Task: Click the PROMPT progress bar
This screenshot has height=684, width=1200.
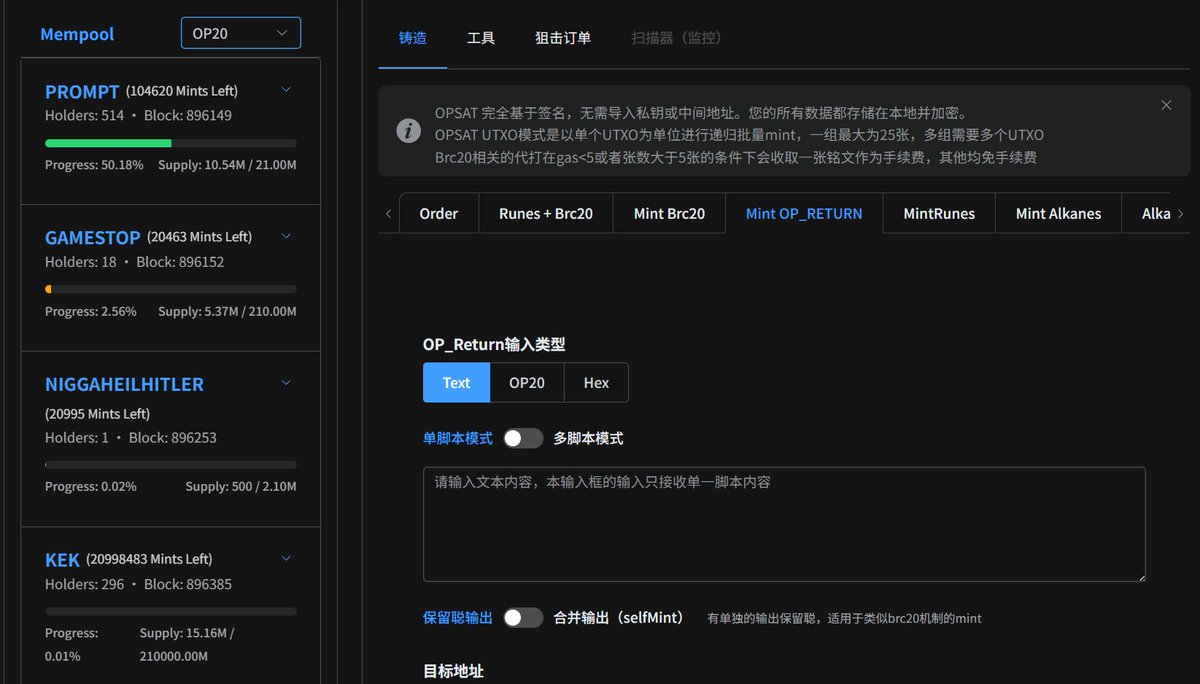Action: [x=171, y=143]
